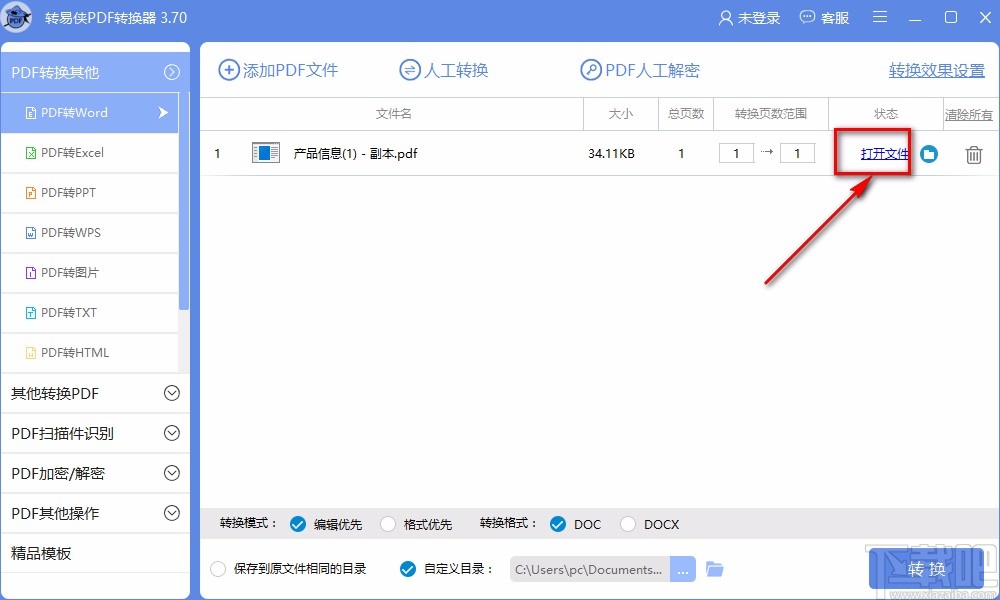
Task: Open the hamburger menu in title bar
Action: coord(881,17)
